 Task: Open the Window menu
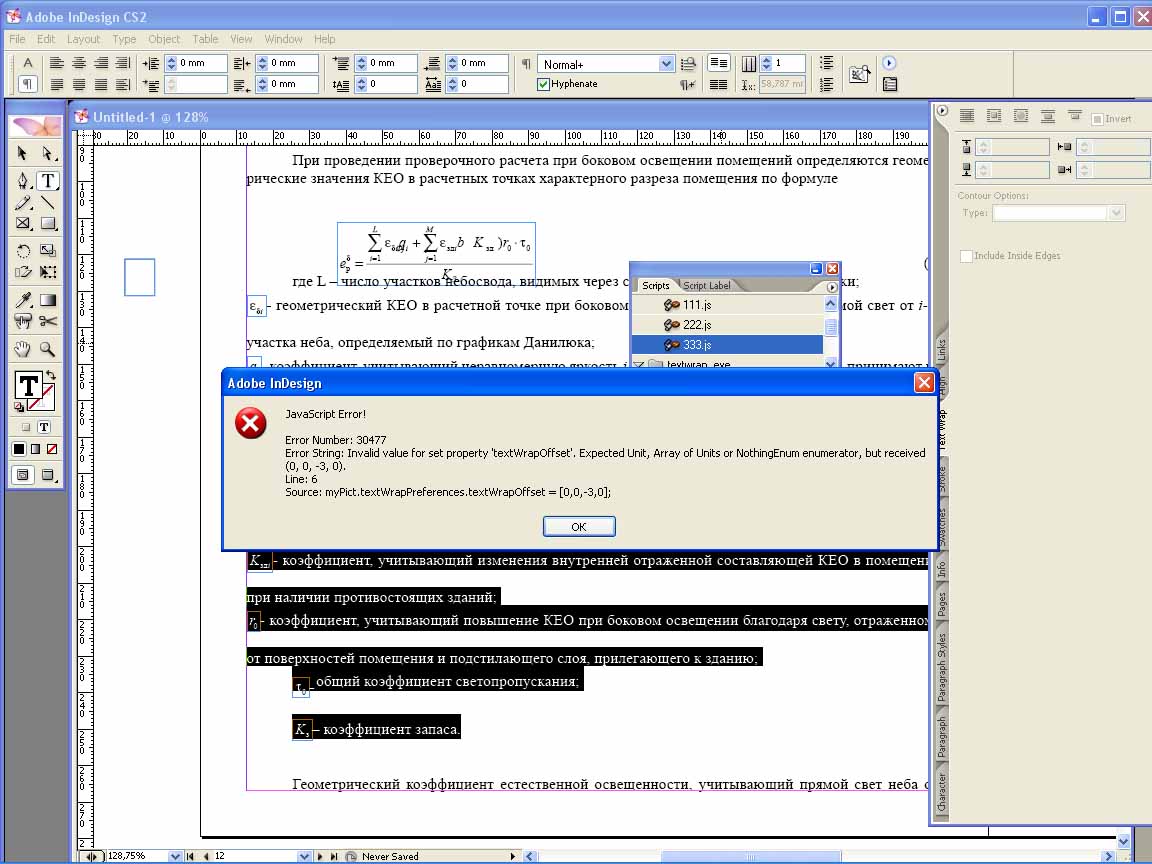tap(283, 39)
